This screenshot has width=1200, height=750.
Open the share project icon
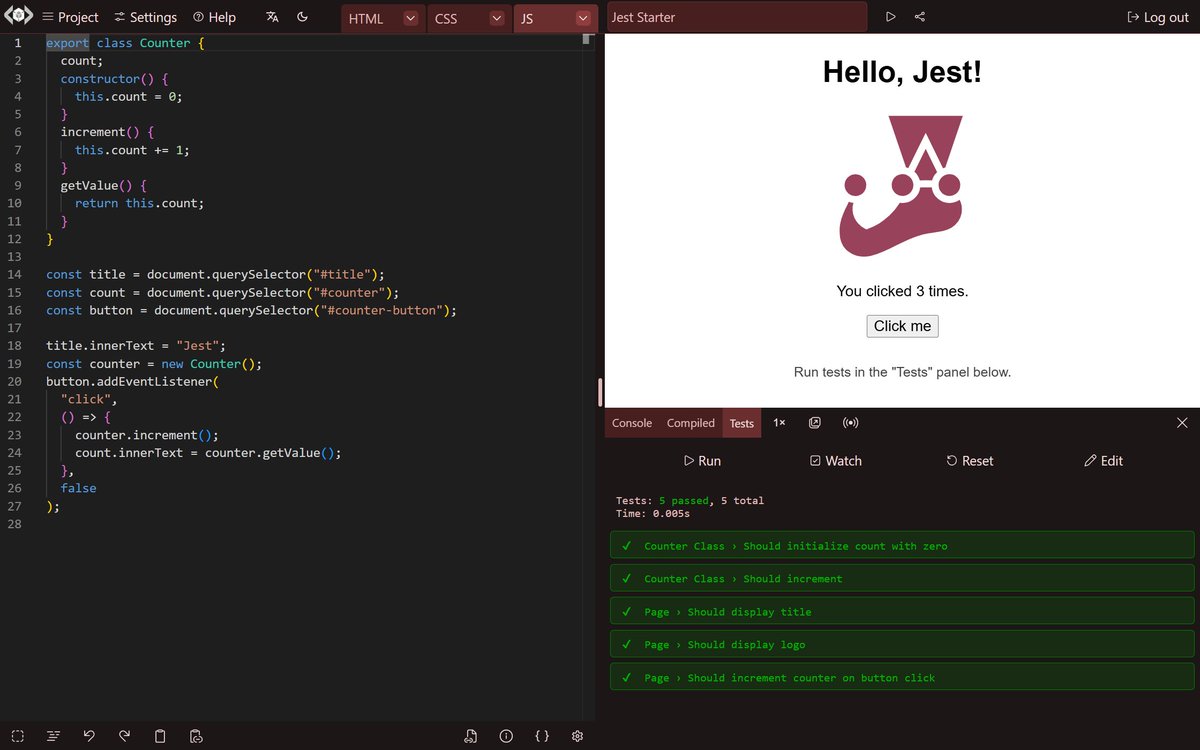pos(920,17)
